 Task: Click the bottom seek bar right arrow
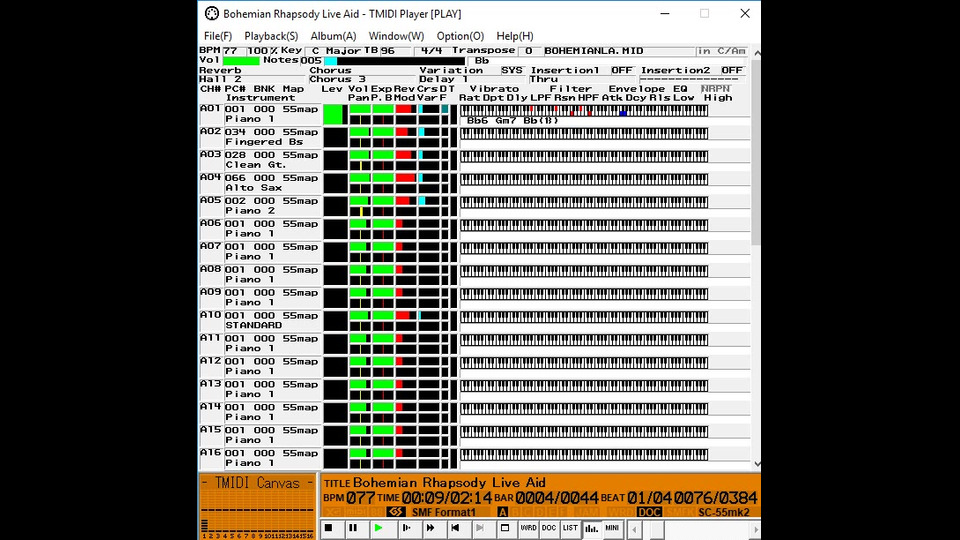tap(756, 529)
